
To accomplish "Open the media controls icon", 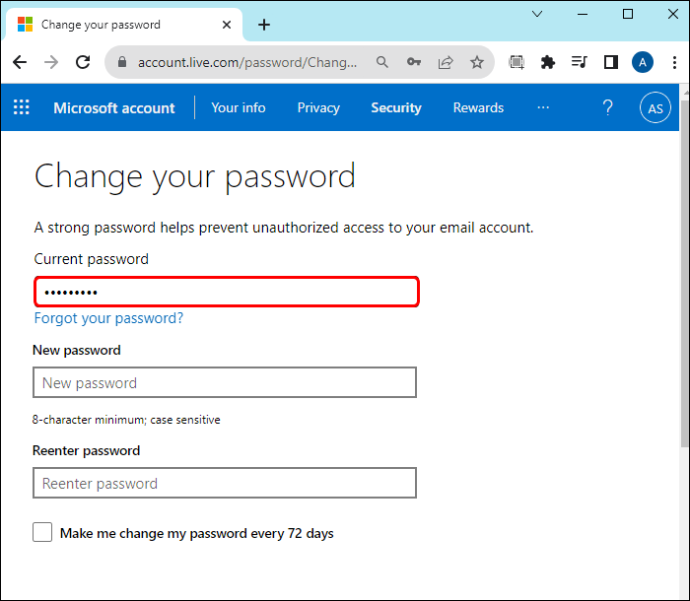I will pos(579,62).
